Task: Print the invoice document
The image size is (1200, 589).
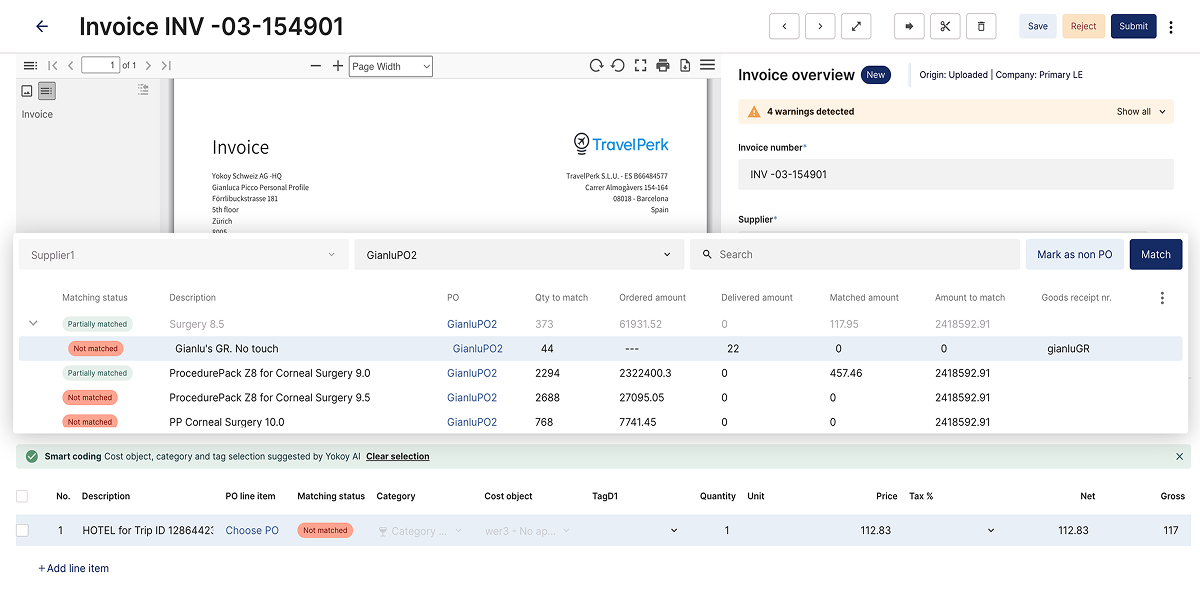Action: point(661,65)
